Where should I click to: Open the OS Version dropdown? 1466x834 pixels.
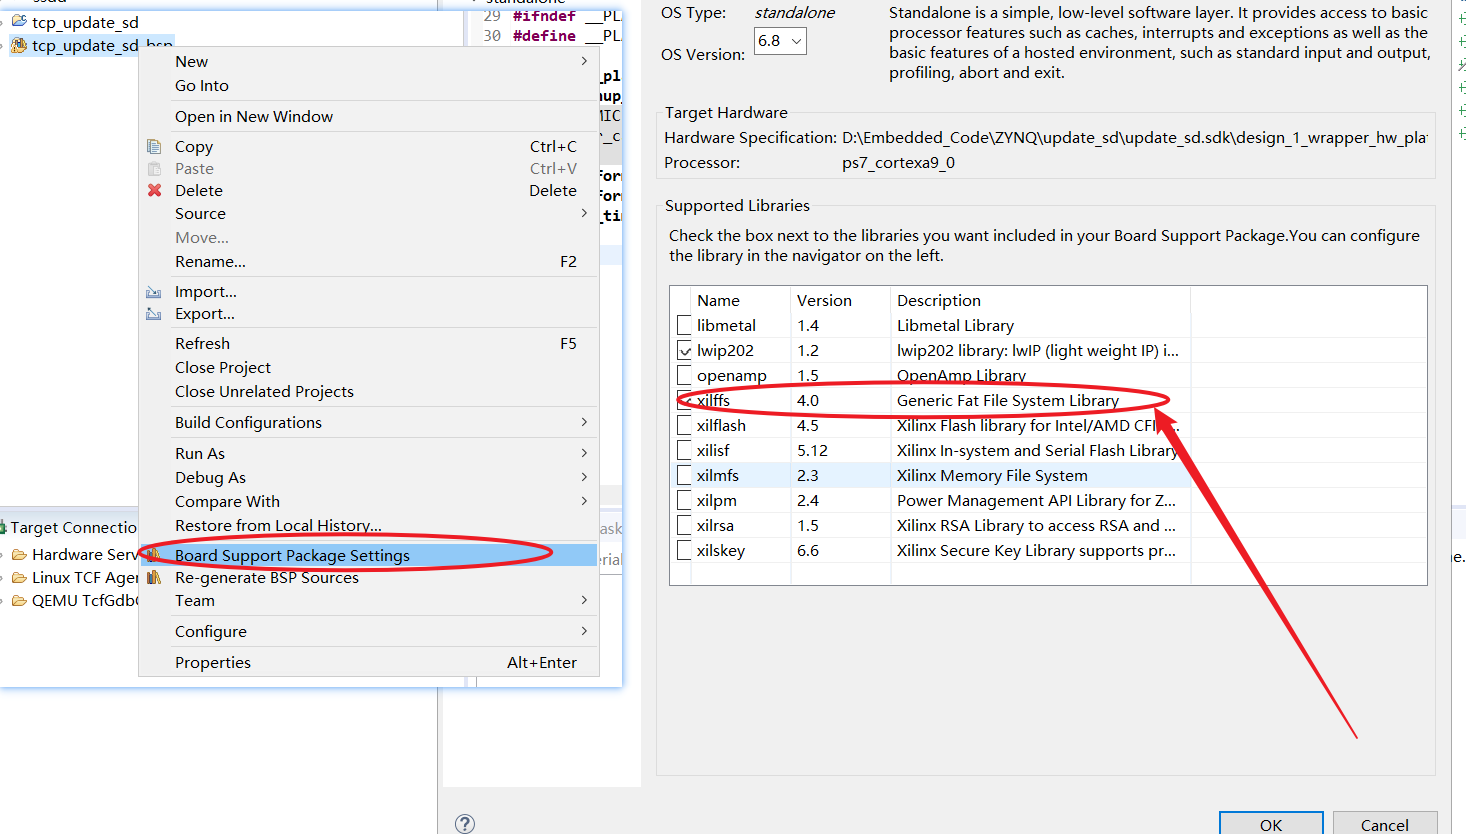(780, 41)
